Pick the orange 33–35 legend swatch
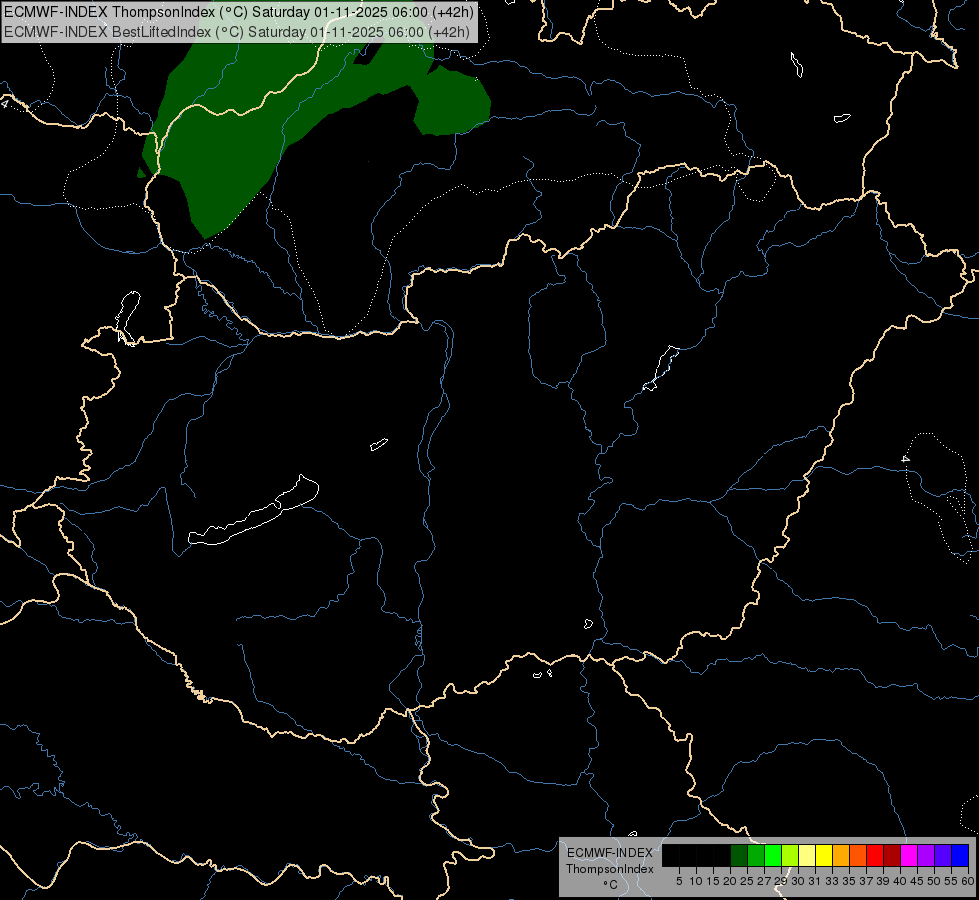Screen dimensions: 979x900 pyautogui.click(x=841, y=856)
